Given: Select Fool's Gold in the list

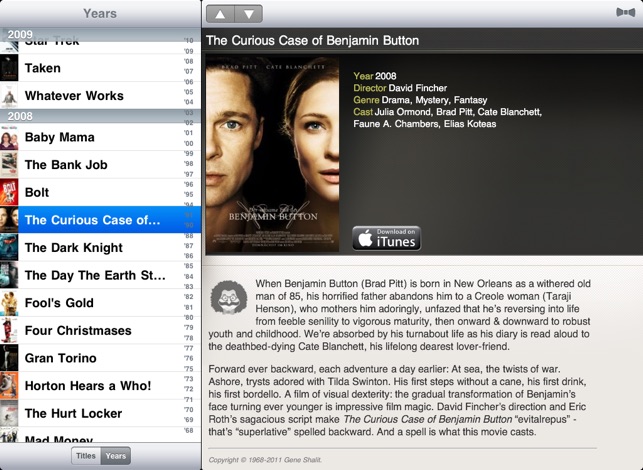Looking at the screenshot, I should [100, 303].
